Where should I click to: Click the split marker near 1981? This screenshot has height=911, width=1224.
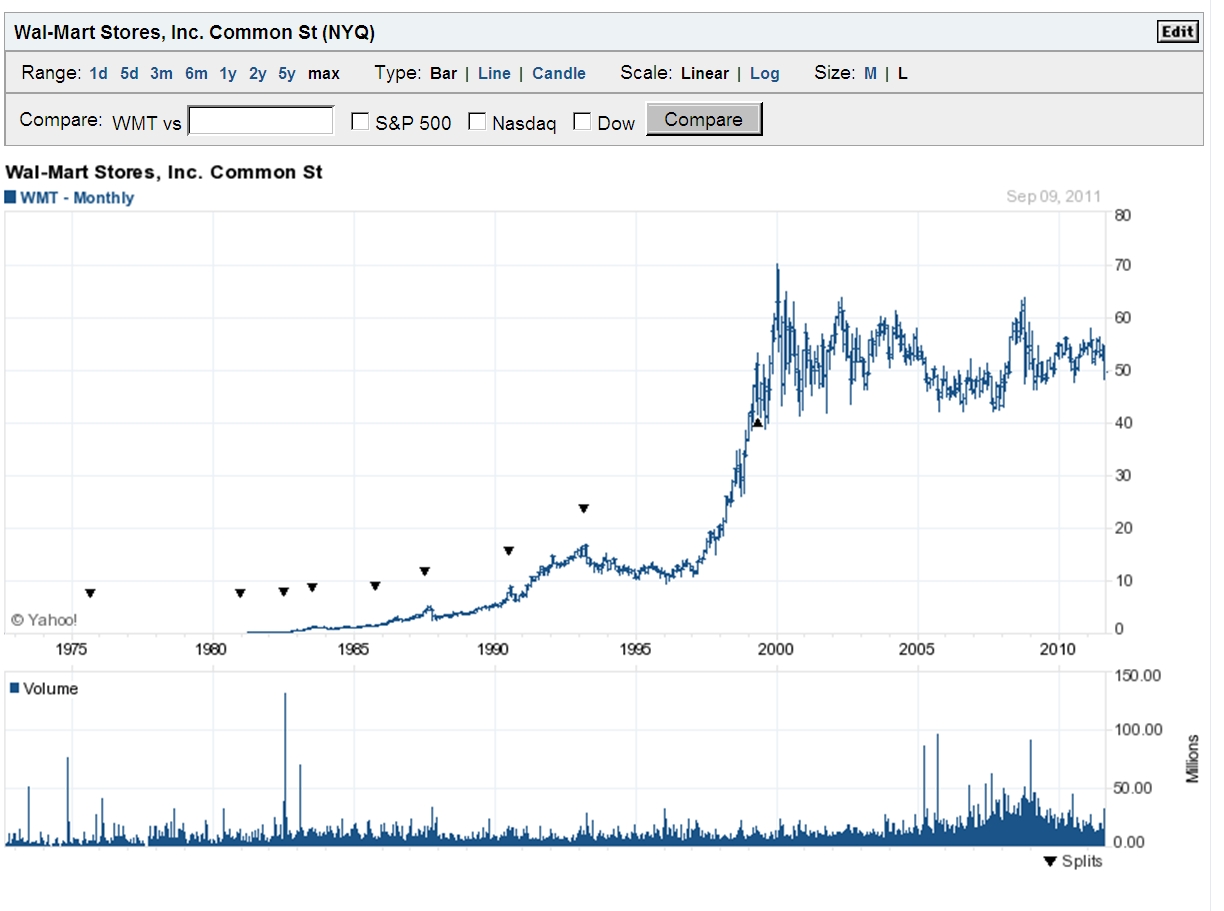click(240, 593)
